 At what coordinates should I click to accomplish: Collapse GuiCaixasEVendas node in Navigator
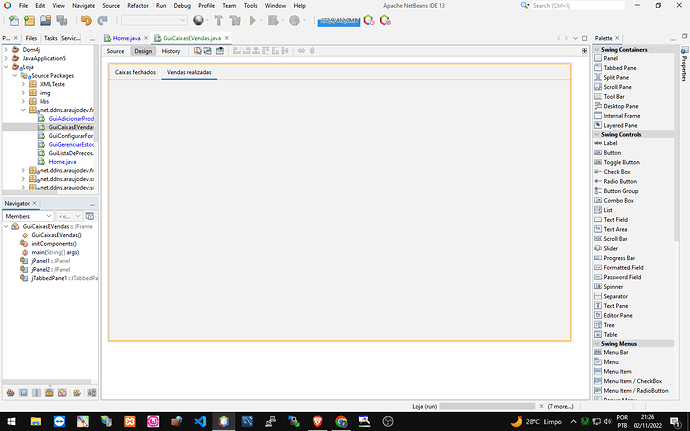[6, 226]
